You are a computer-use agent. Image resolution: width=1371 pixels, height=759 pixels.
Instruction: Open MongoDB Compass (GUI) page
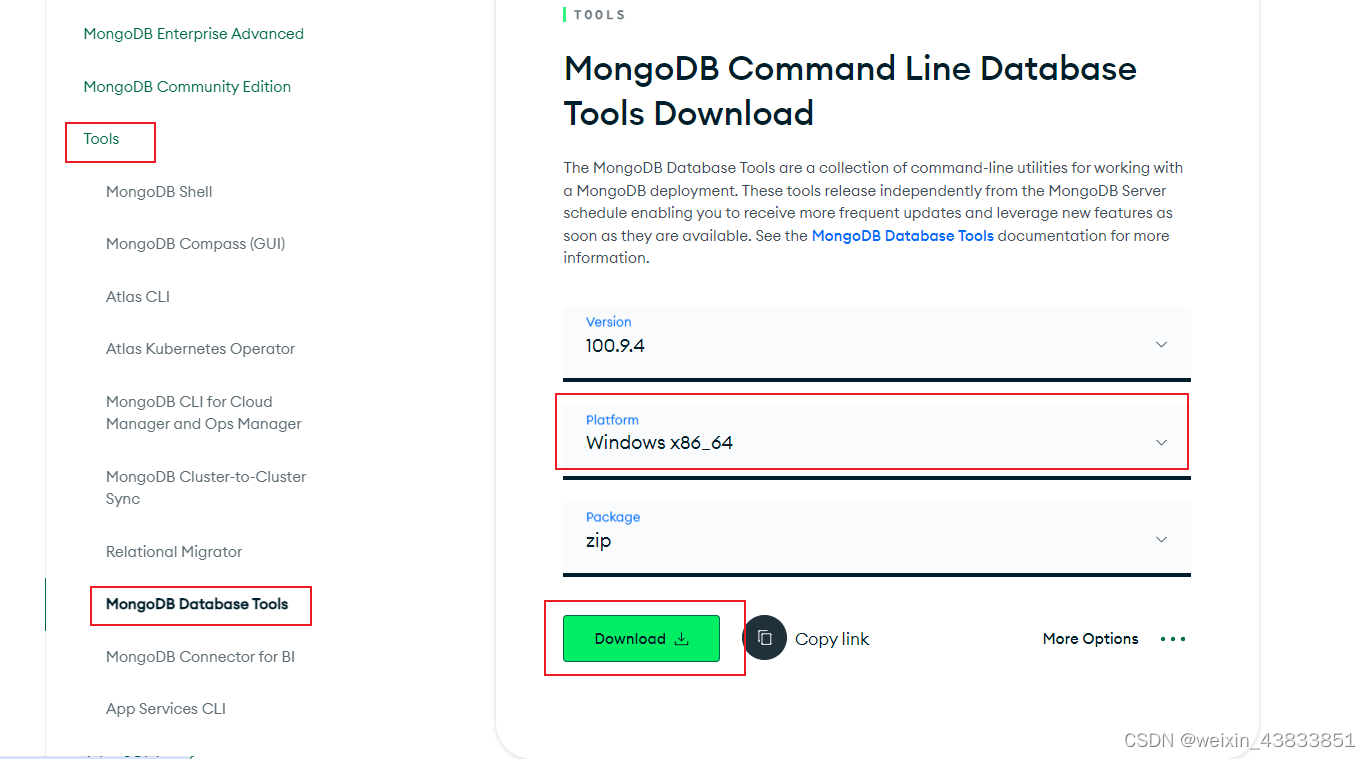(195, 243)
